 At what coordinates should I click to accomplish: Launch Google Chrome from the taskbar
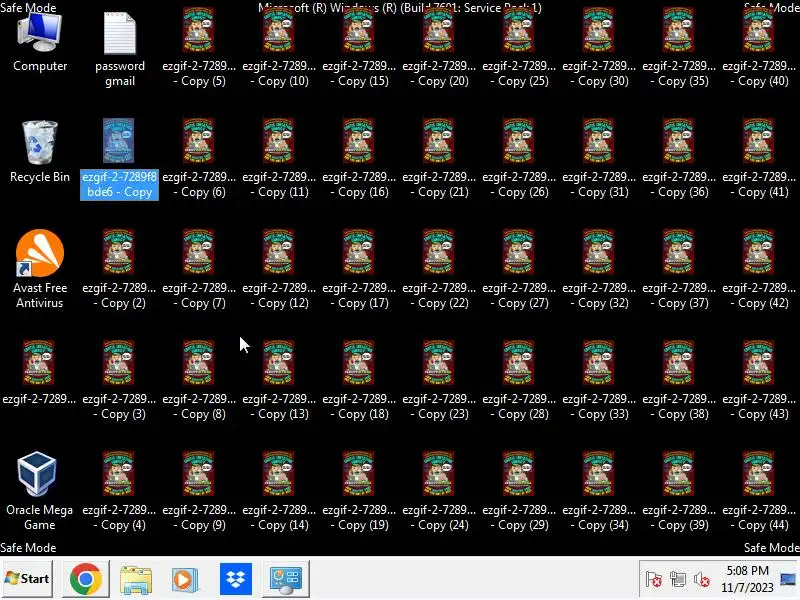(x=86, y=579)
